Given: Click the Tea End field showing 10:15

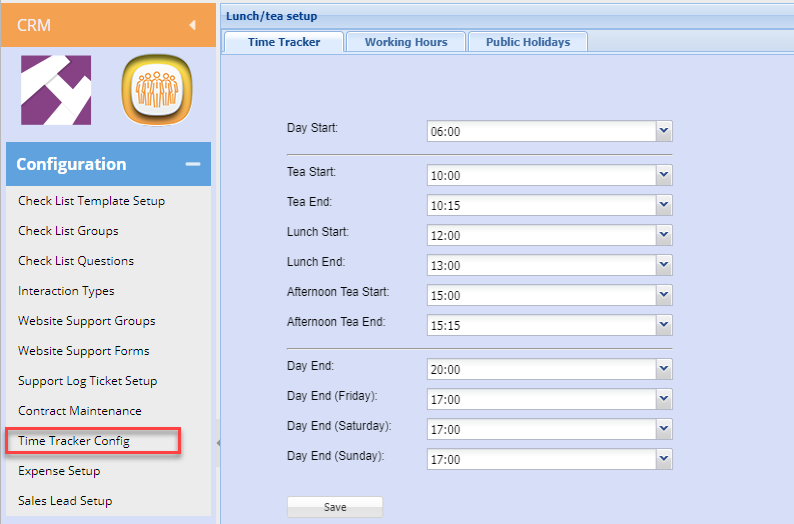Looking at the screenshot, I should (542, 205).
